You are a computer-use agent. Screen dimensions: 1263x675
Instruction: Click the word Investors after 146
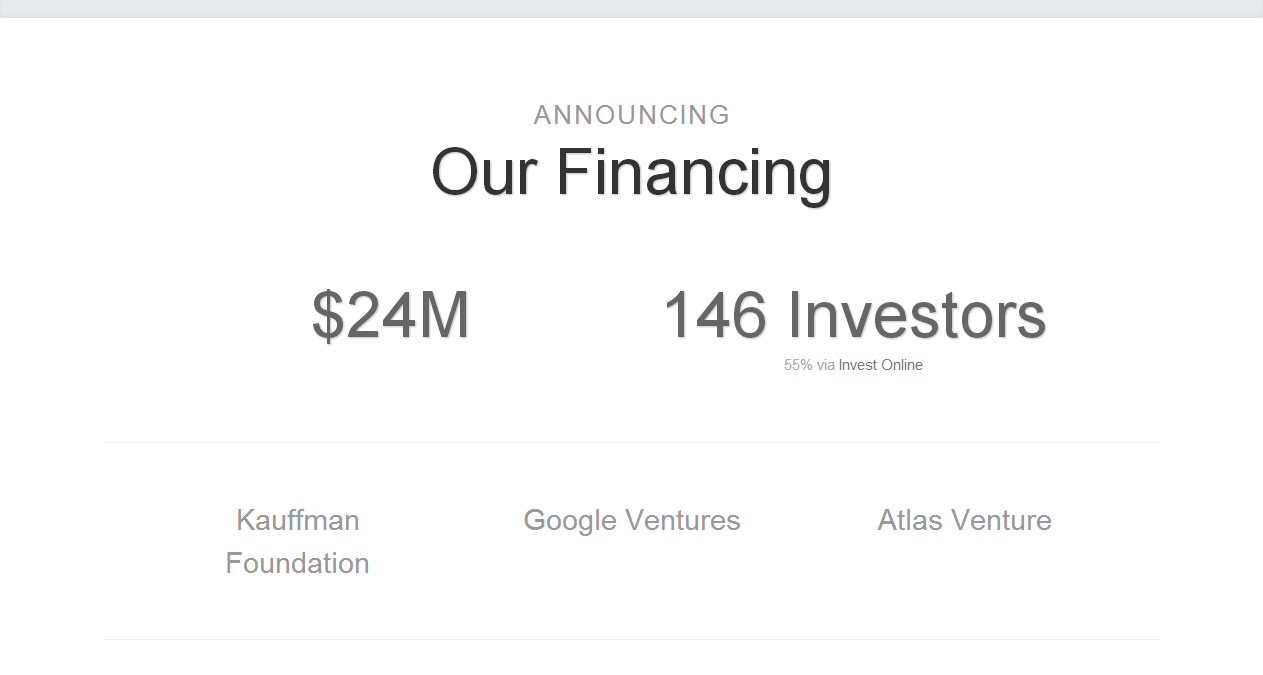point(917,315)
